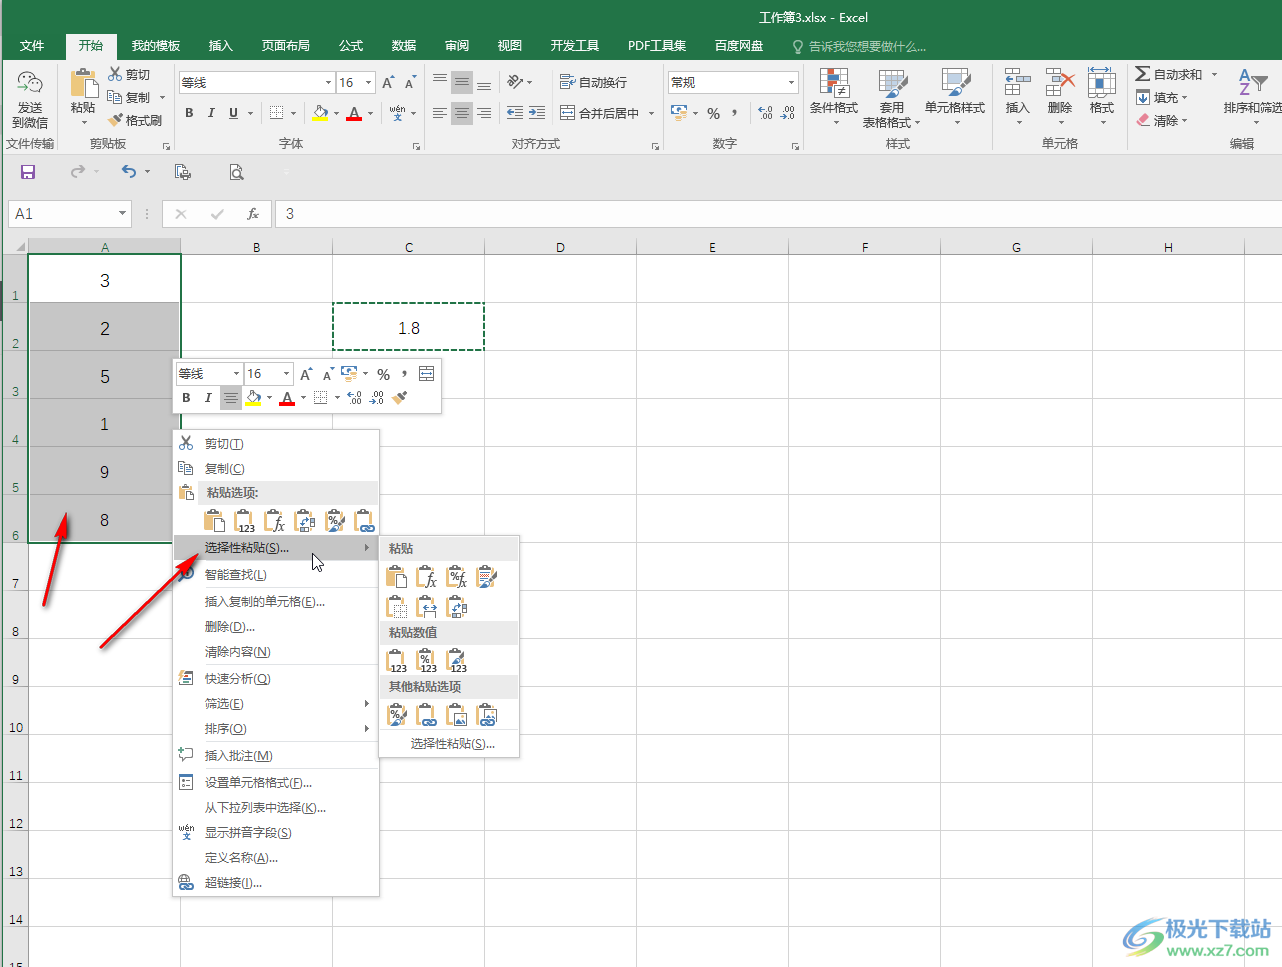Switch to the 公式 ribbon tab

coord(351,46)
